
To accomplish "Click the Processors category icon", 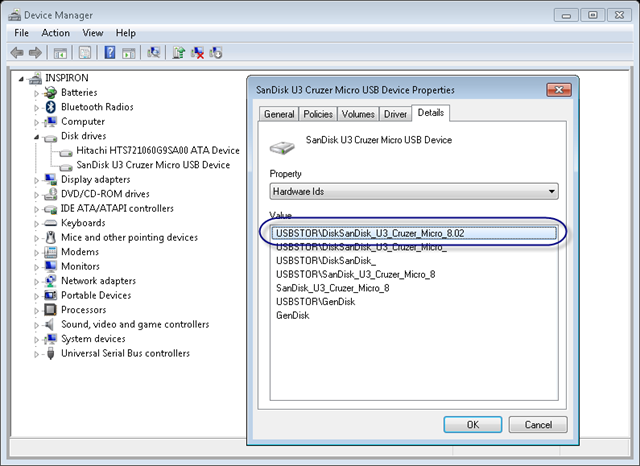I will click(x=50, y=310).
